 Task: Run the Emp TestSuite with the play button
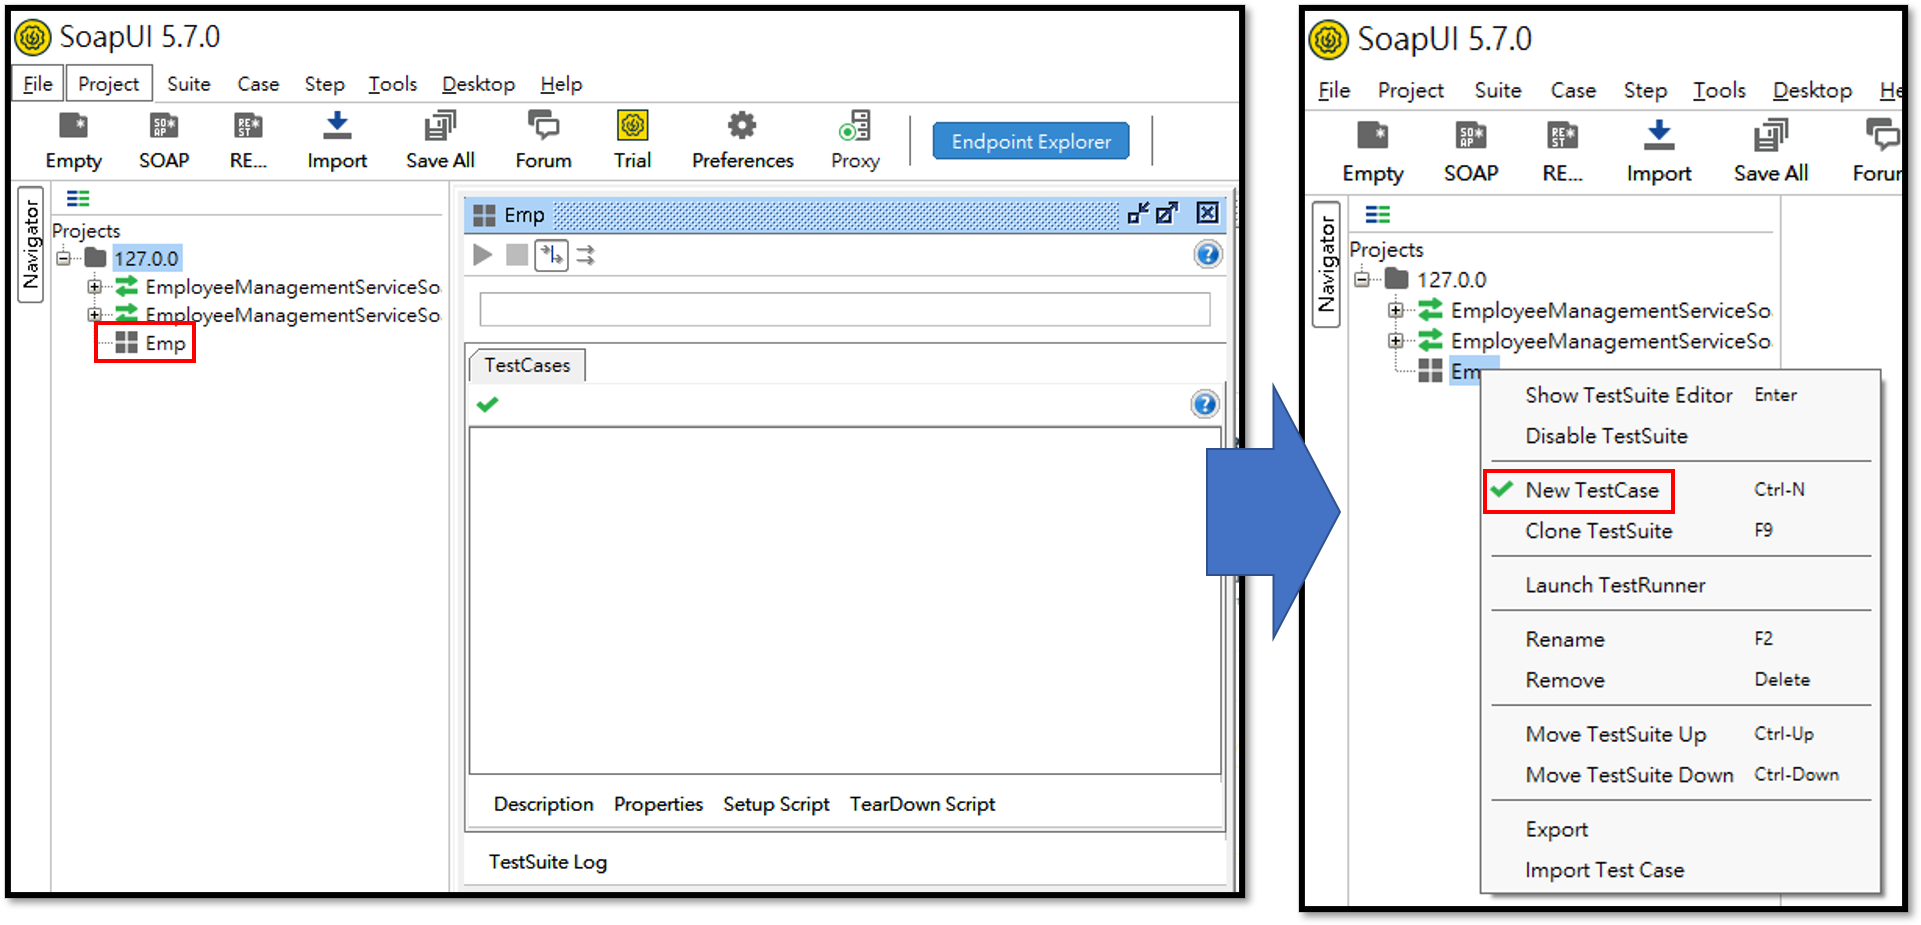[483, 255]
